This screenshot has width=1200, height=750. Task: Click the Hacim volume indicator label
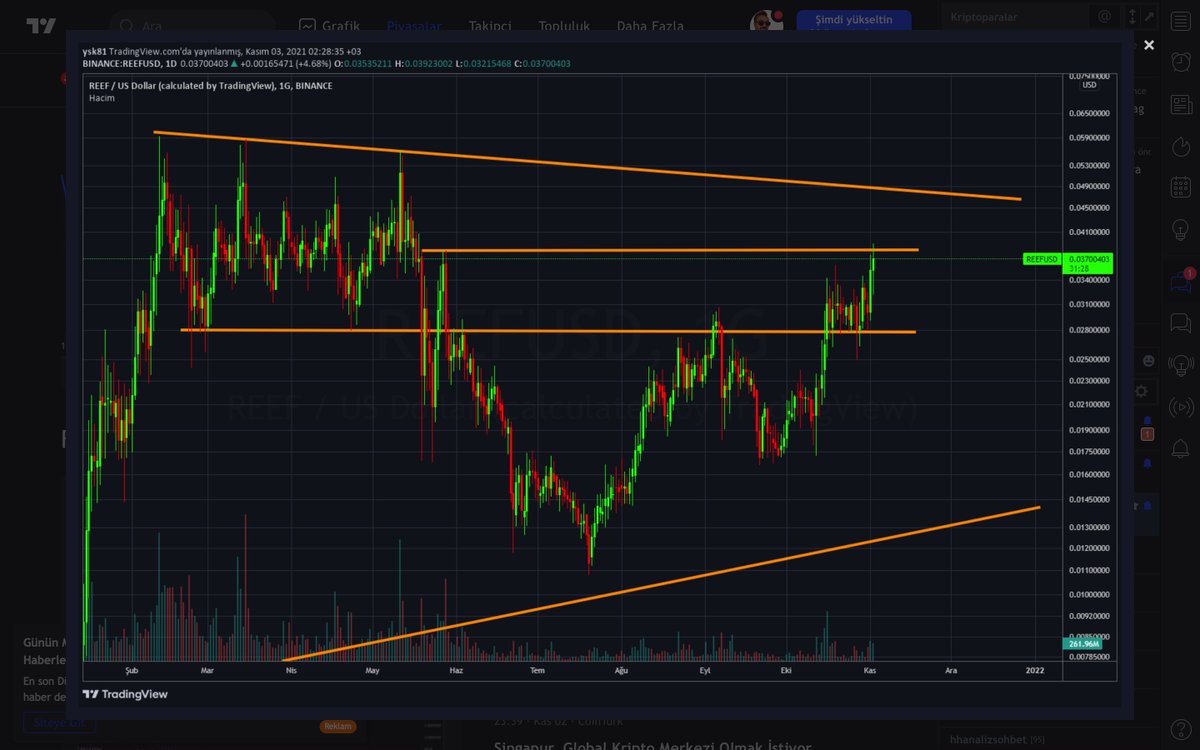tap(100, 98)
